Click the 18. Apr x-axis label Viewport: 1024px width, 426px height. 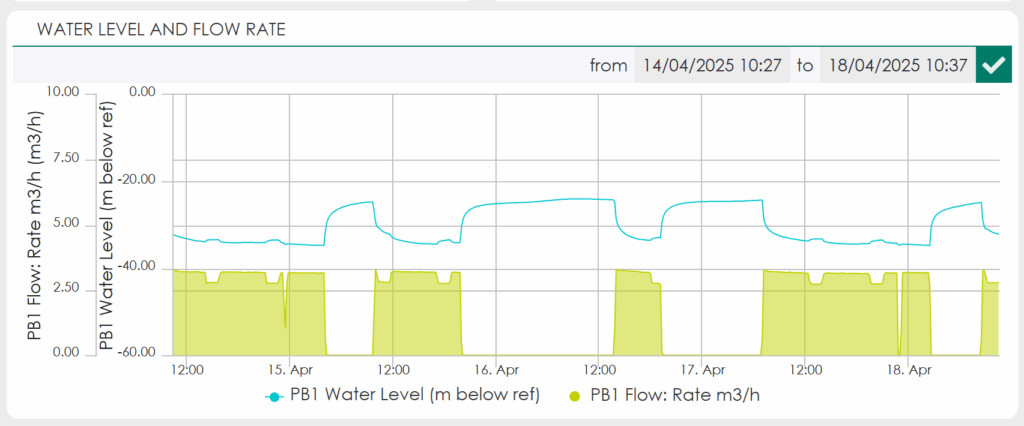[x=908, y=370]
